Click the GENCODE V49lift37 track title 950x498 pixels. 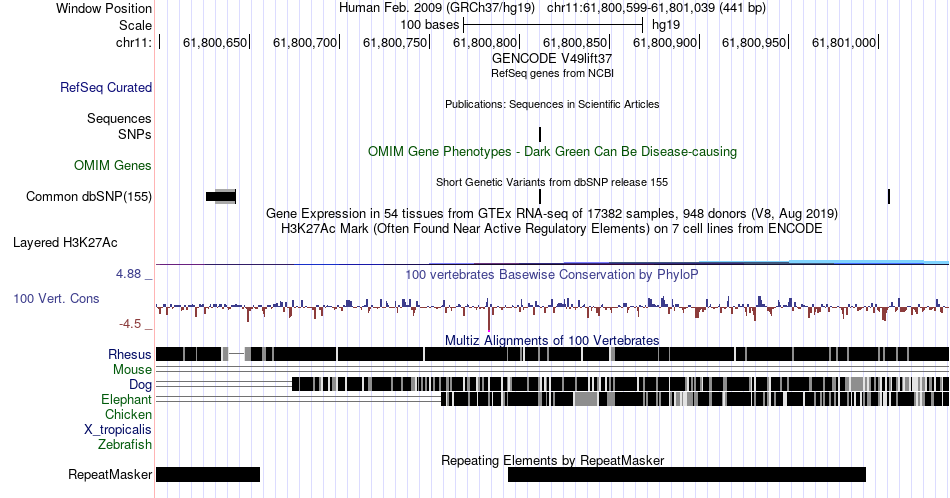click(x=552, y=59)
